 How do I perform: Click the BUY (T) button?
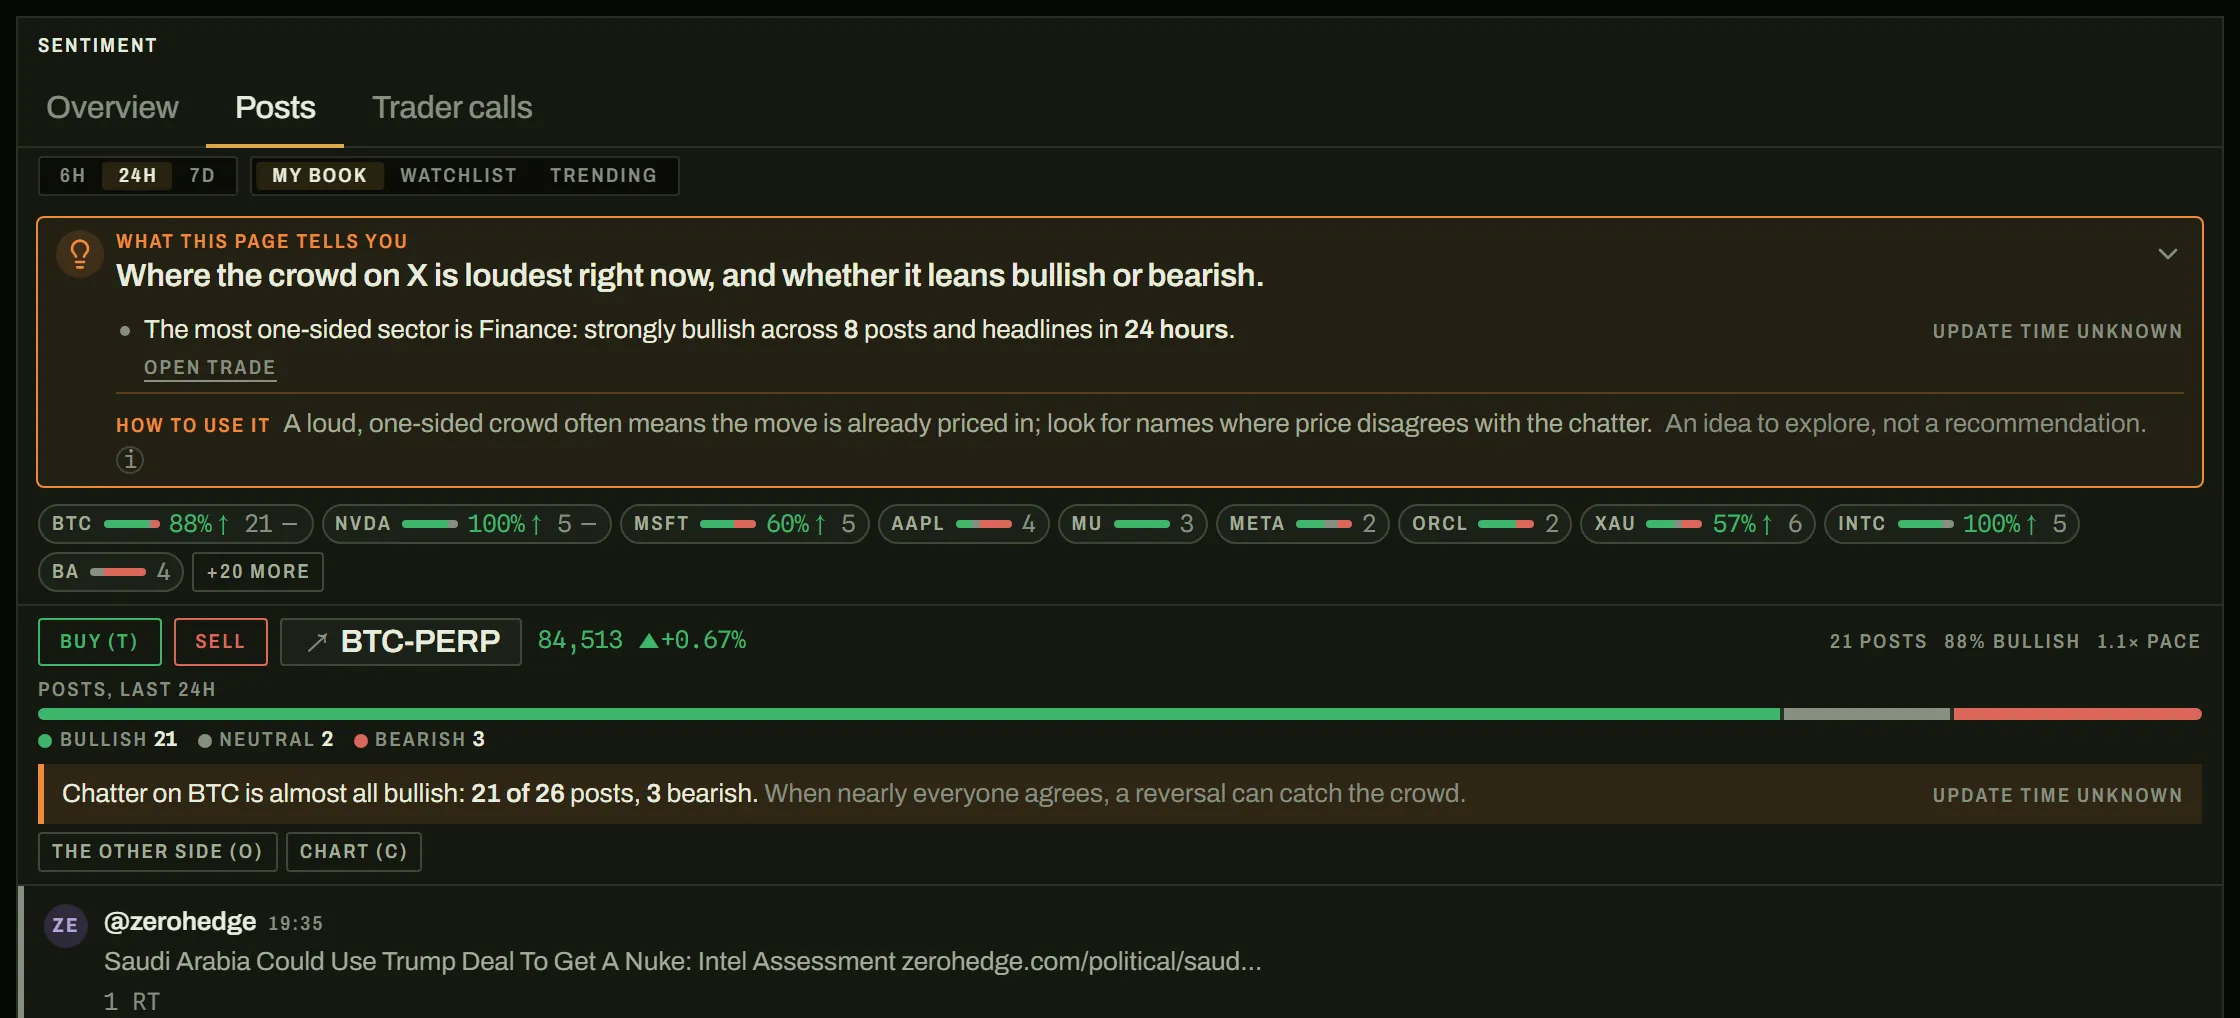[99, 642]
